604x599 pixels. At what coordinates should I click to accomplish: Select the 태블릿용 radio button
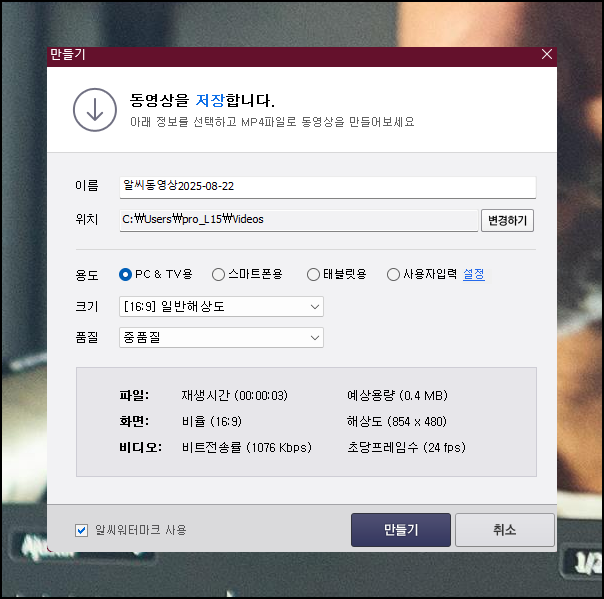313,274
